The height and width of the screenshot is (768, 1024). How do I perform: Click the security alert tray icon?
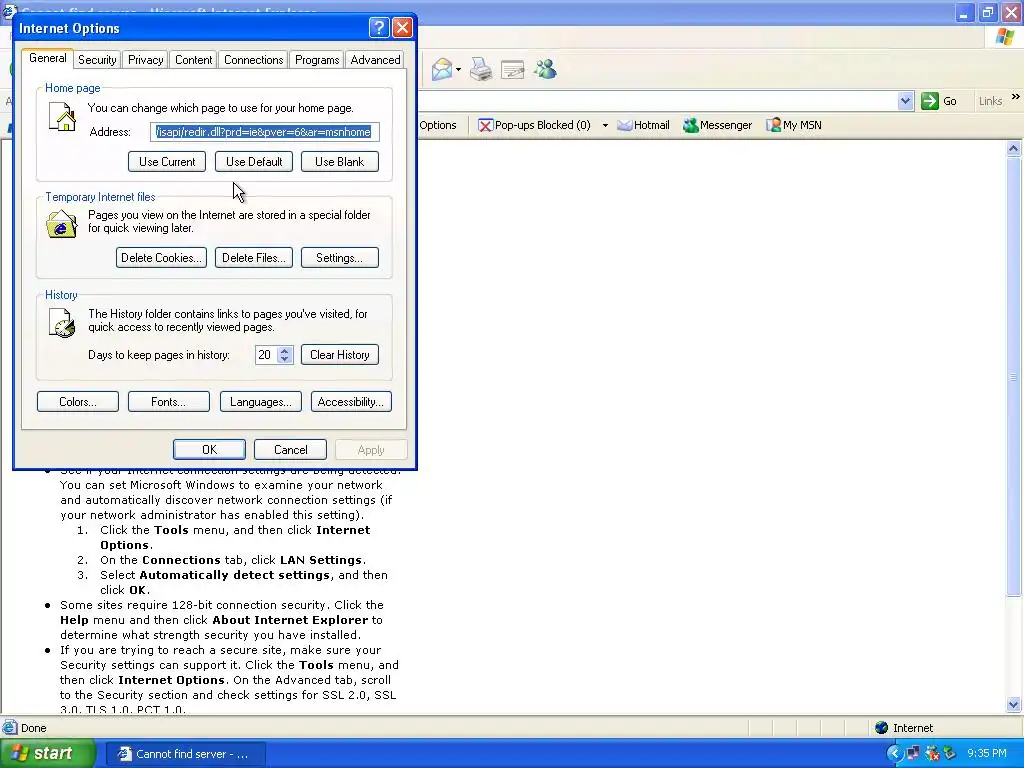[932, 754]
